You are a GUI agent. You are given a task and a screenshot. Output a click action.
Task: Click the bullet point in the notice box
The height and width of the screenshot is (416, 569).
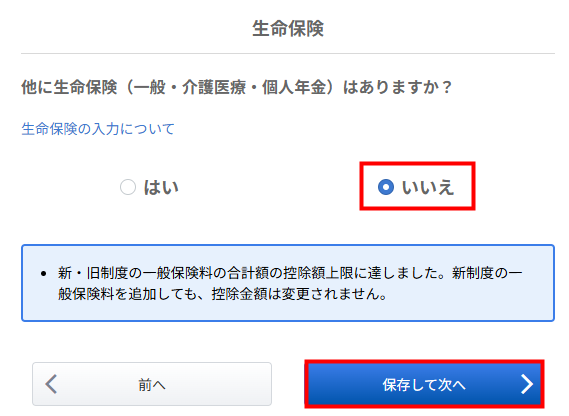[x=44, y=273]
